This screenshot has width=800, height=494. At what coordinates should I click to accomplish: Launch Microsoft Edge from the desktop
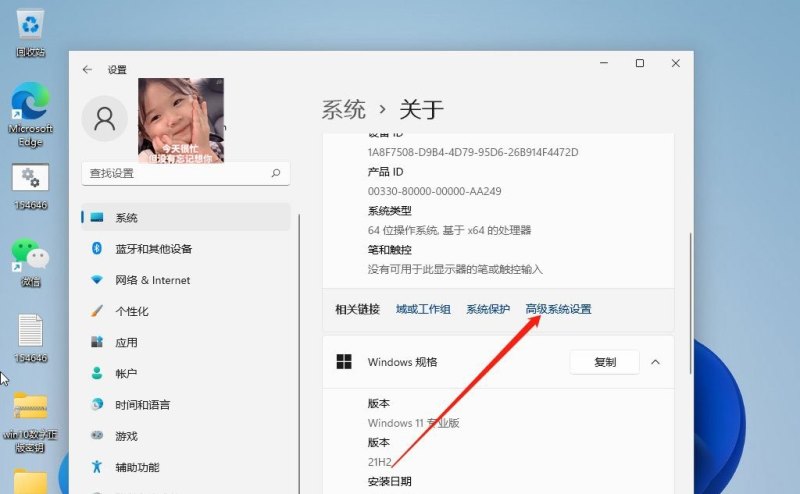(x=31, y=115)
